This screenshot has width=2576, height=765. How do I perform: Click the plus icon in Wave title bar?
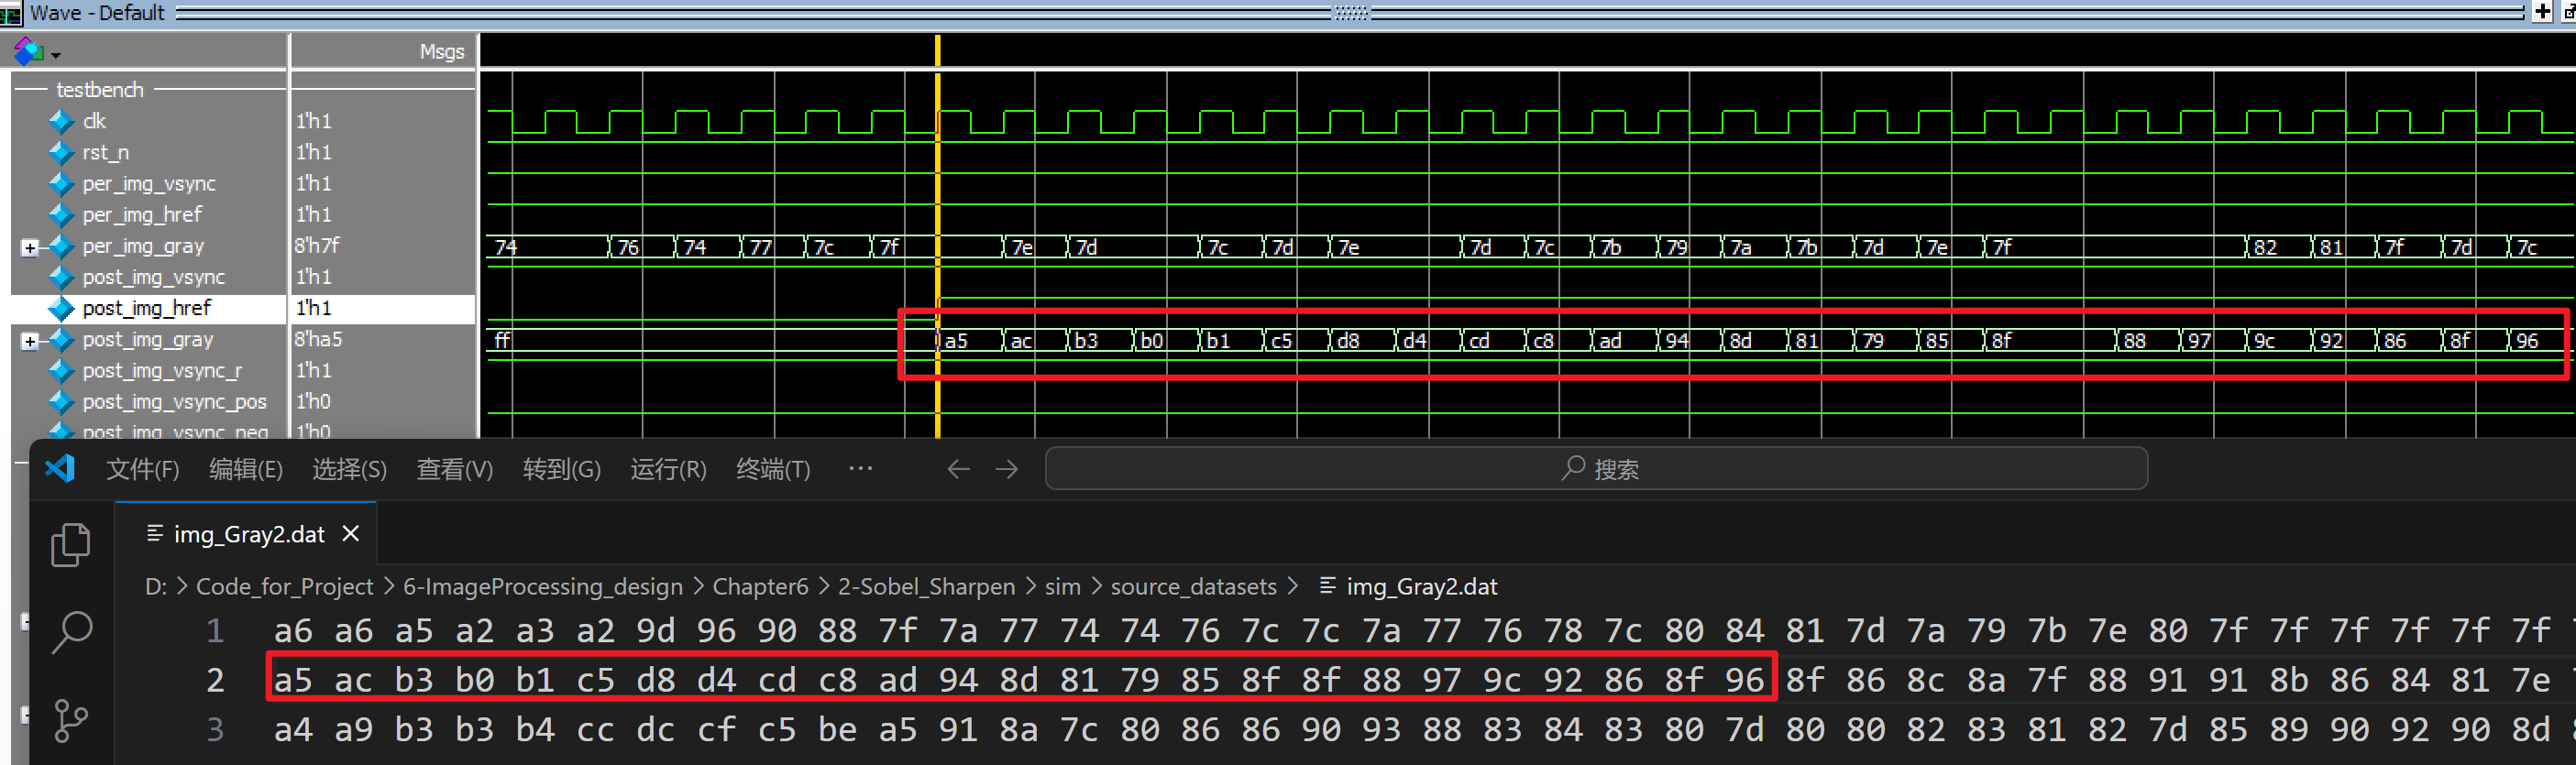coord(2542,12)
